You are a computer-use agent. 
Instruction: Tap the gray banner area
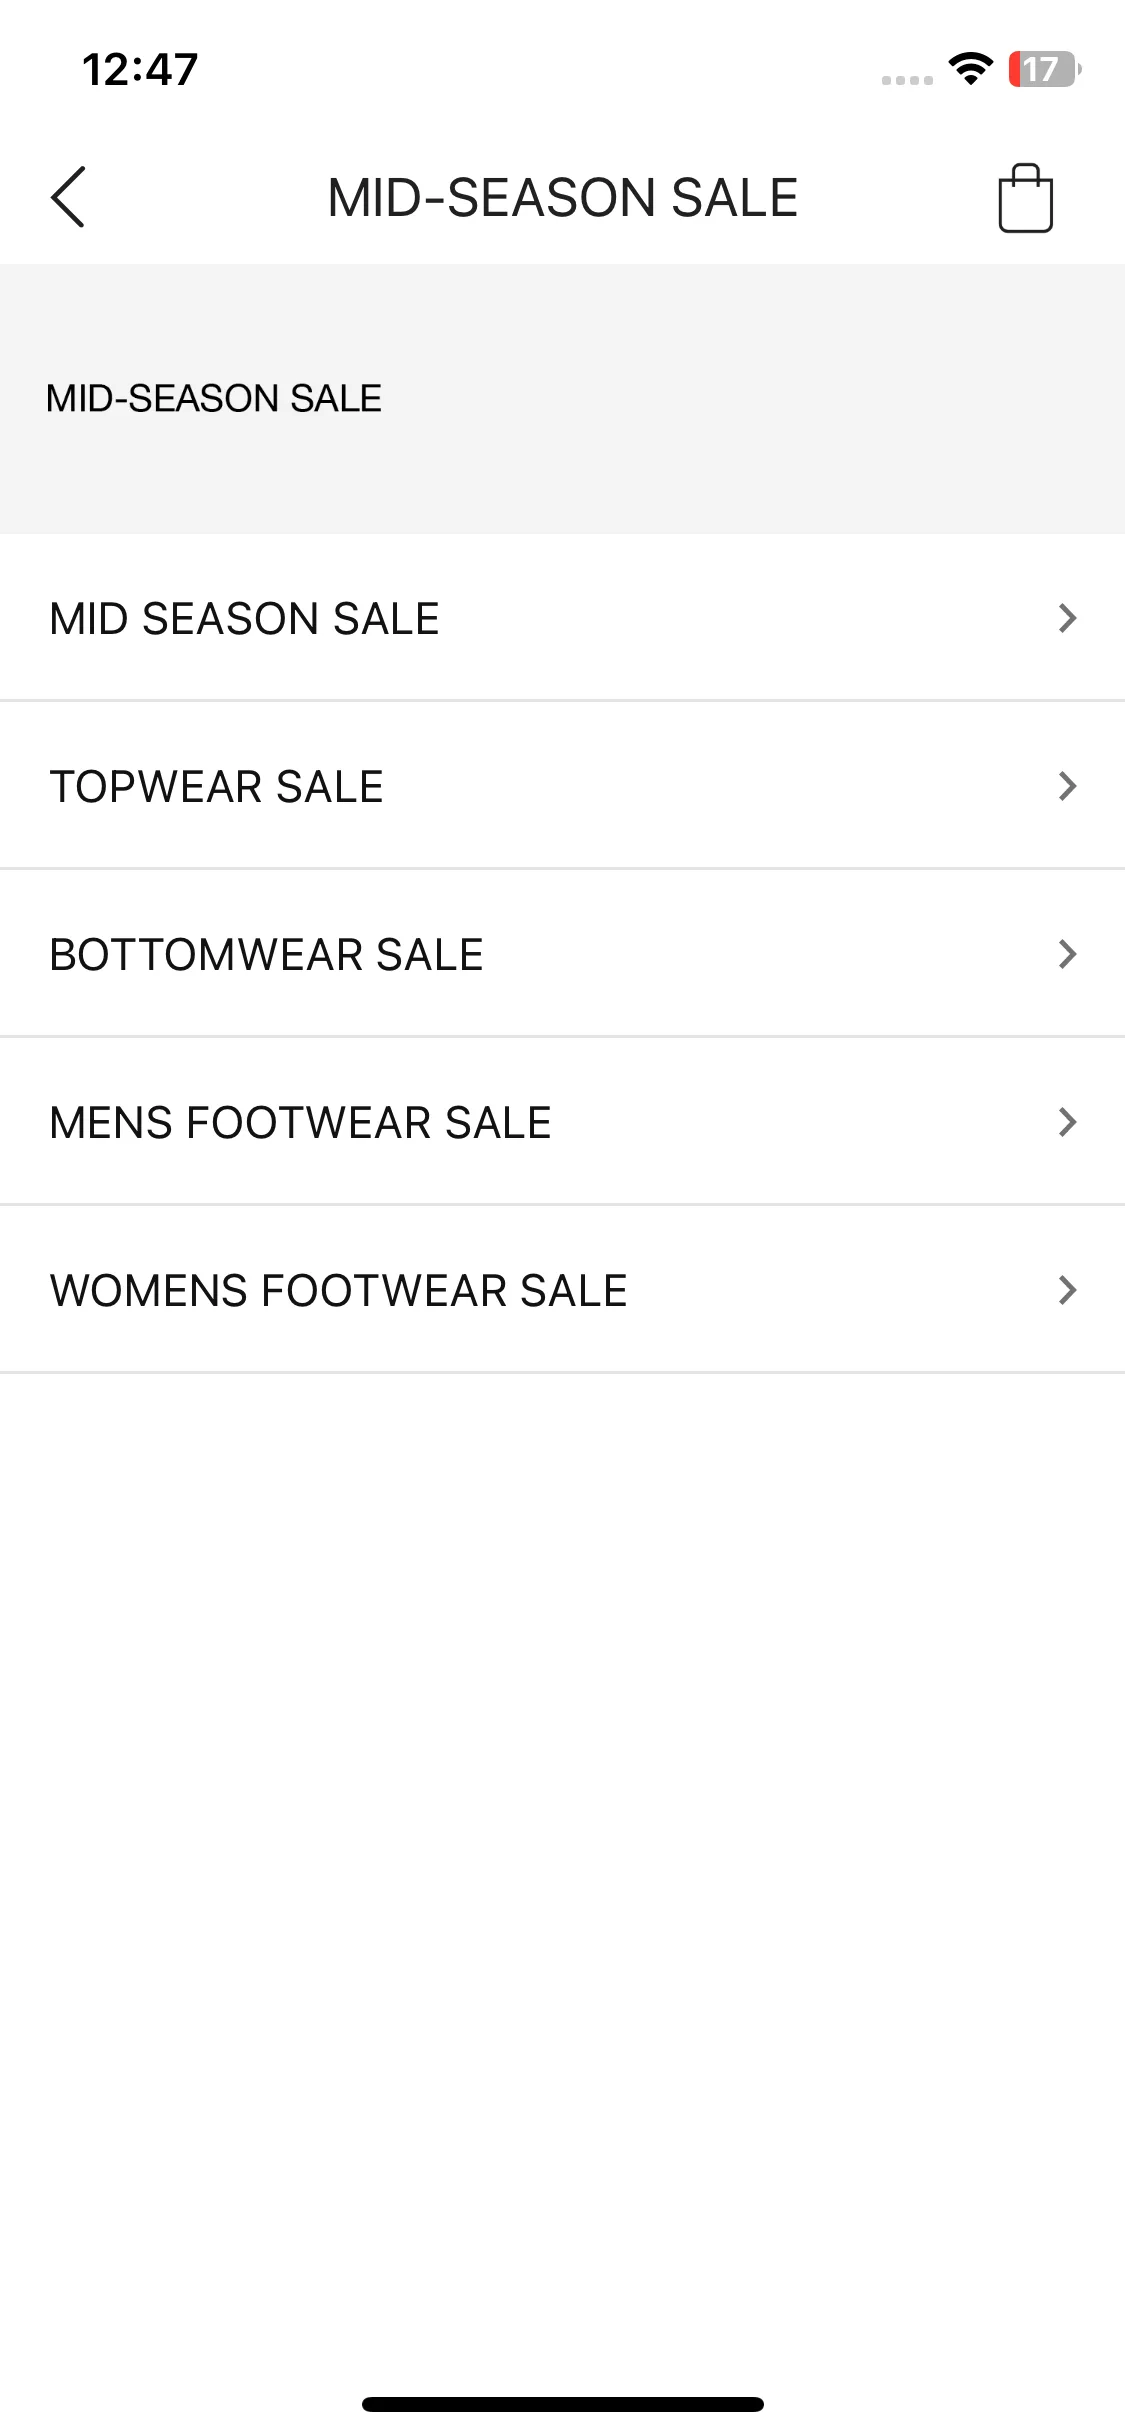click(562, 399)
